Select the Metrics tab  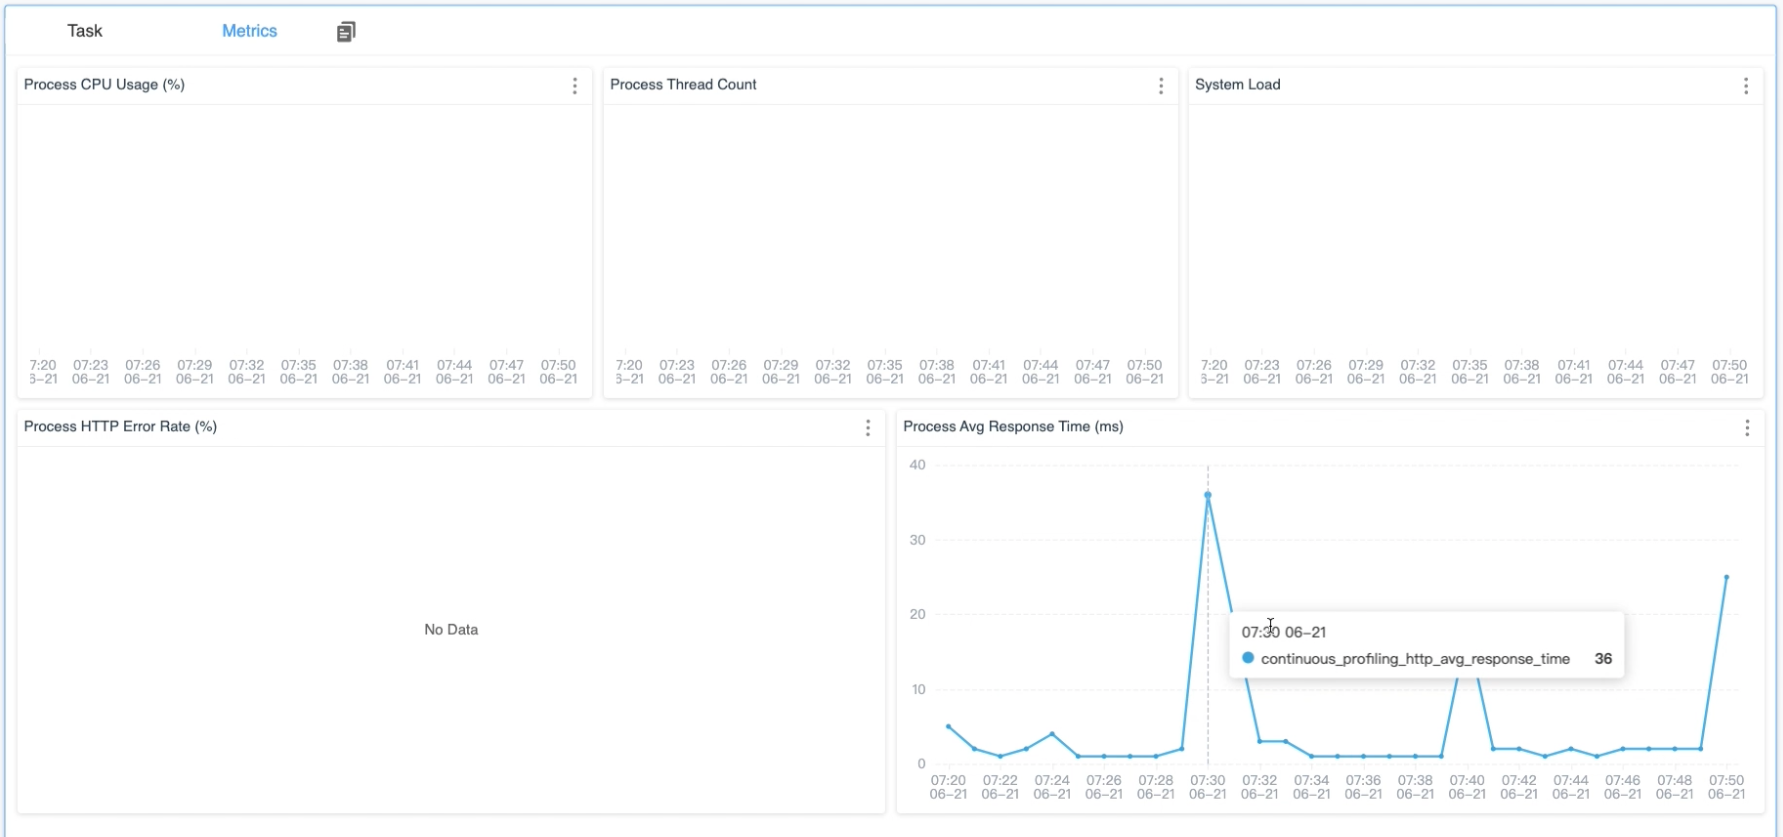[x=249, y=31]
